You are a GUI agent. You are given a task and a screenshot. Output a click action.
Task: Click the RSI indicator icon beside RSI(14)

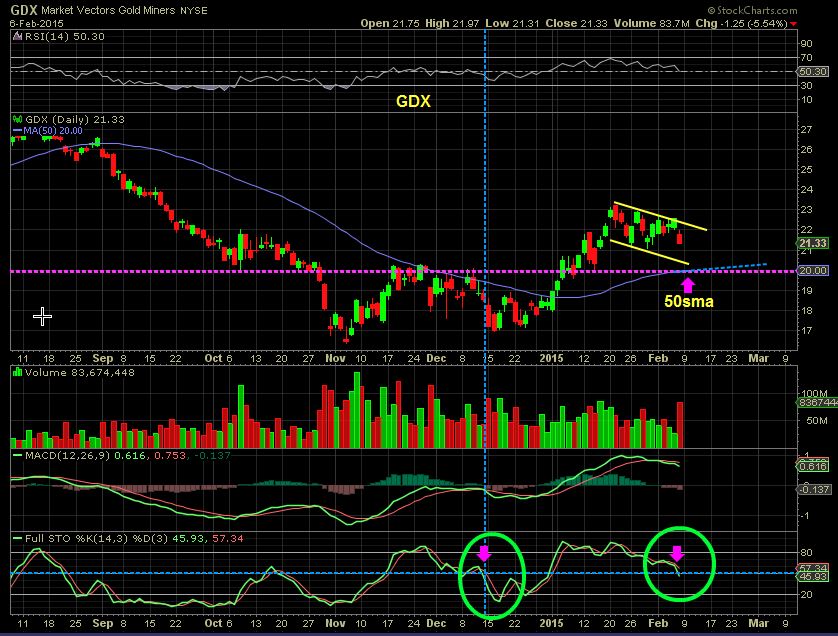[x=18, y=37]
